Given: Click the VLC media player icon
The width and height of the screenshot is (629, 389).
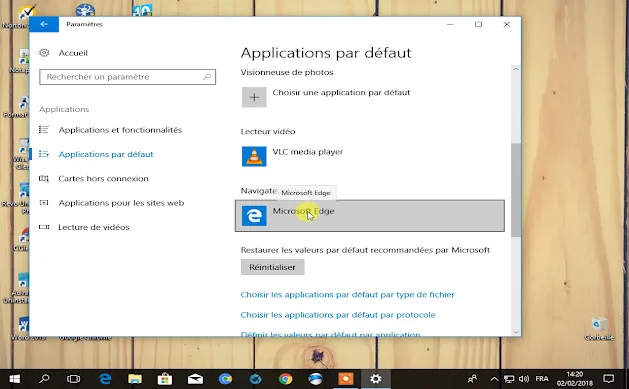Looking at the screenshot, I should 254,156.
